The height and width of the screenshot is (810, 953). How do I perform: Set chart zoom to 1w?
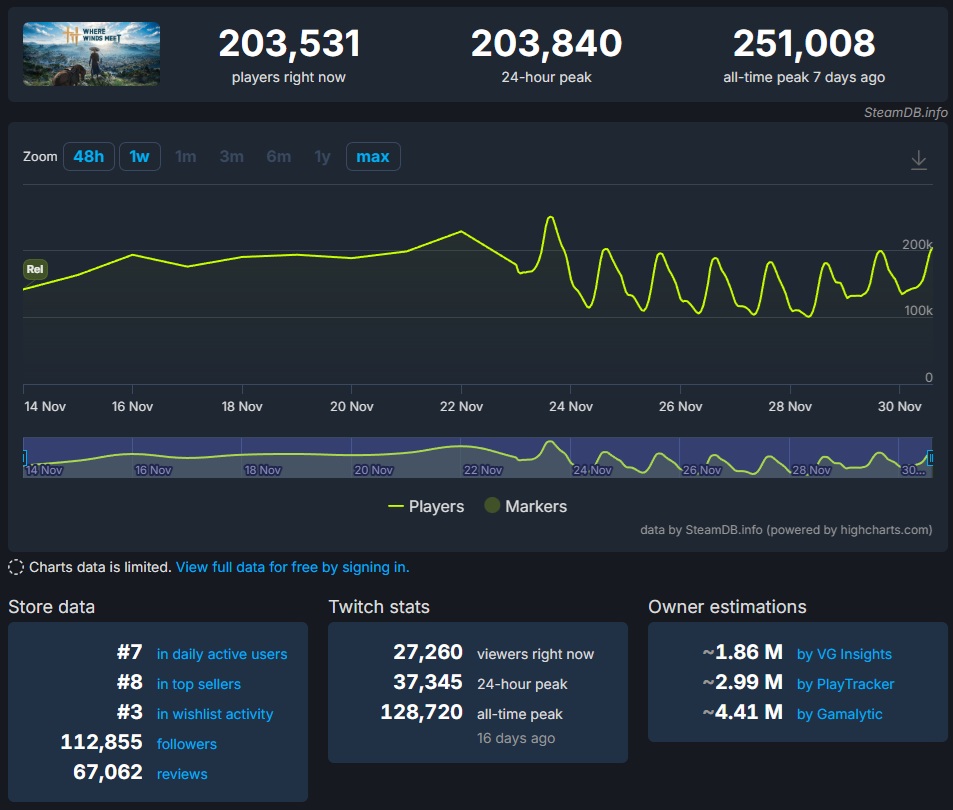click(139, 157)
